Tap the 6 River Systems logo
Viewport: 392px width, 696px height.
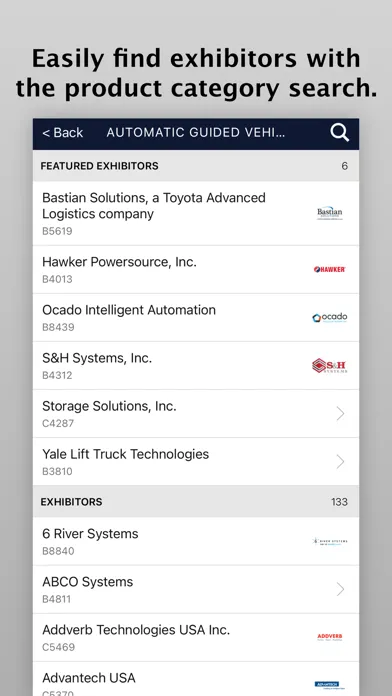(x=329, y=541)
